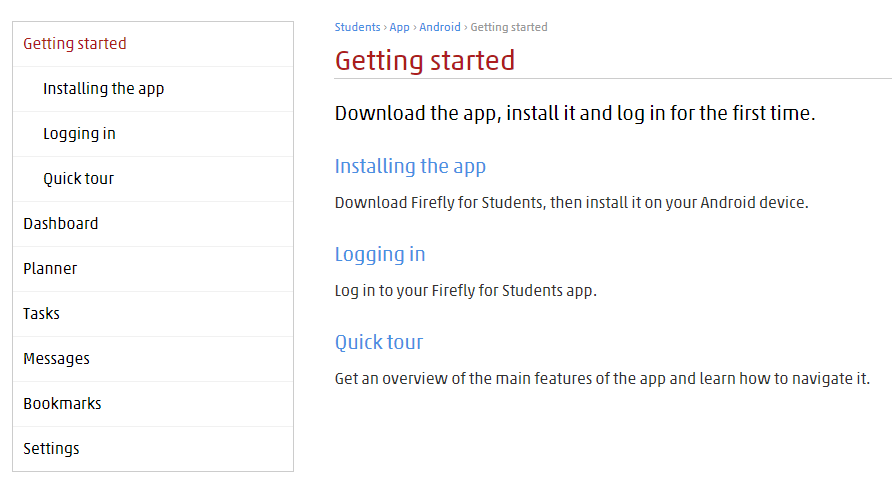Click Students breadcrumb link
The height and width of the screenshot is (482, 892).
(x=357, y=27)
